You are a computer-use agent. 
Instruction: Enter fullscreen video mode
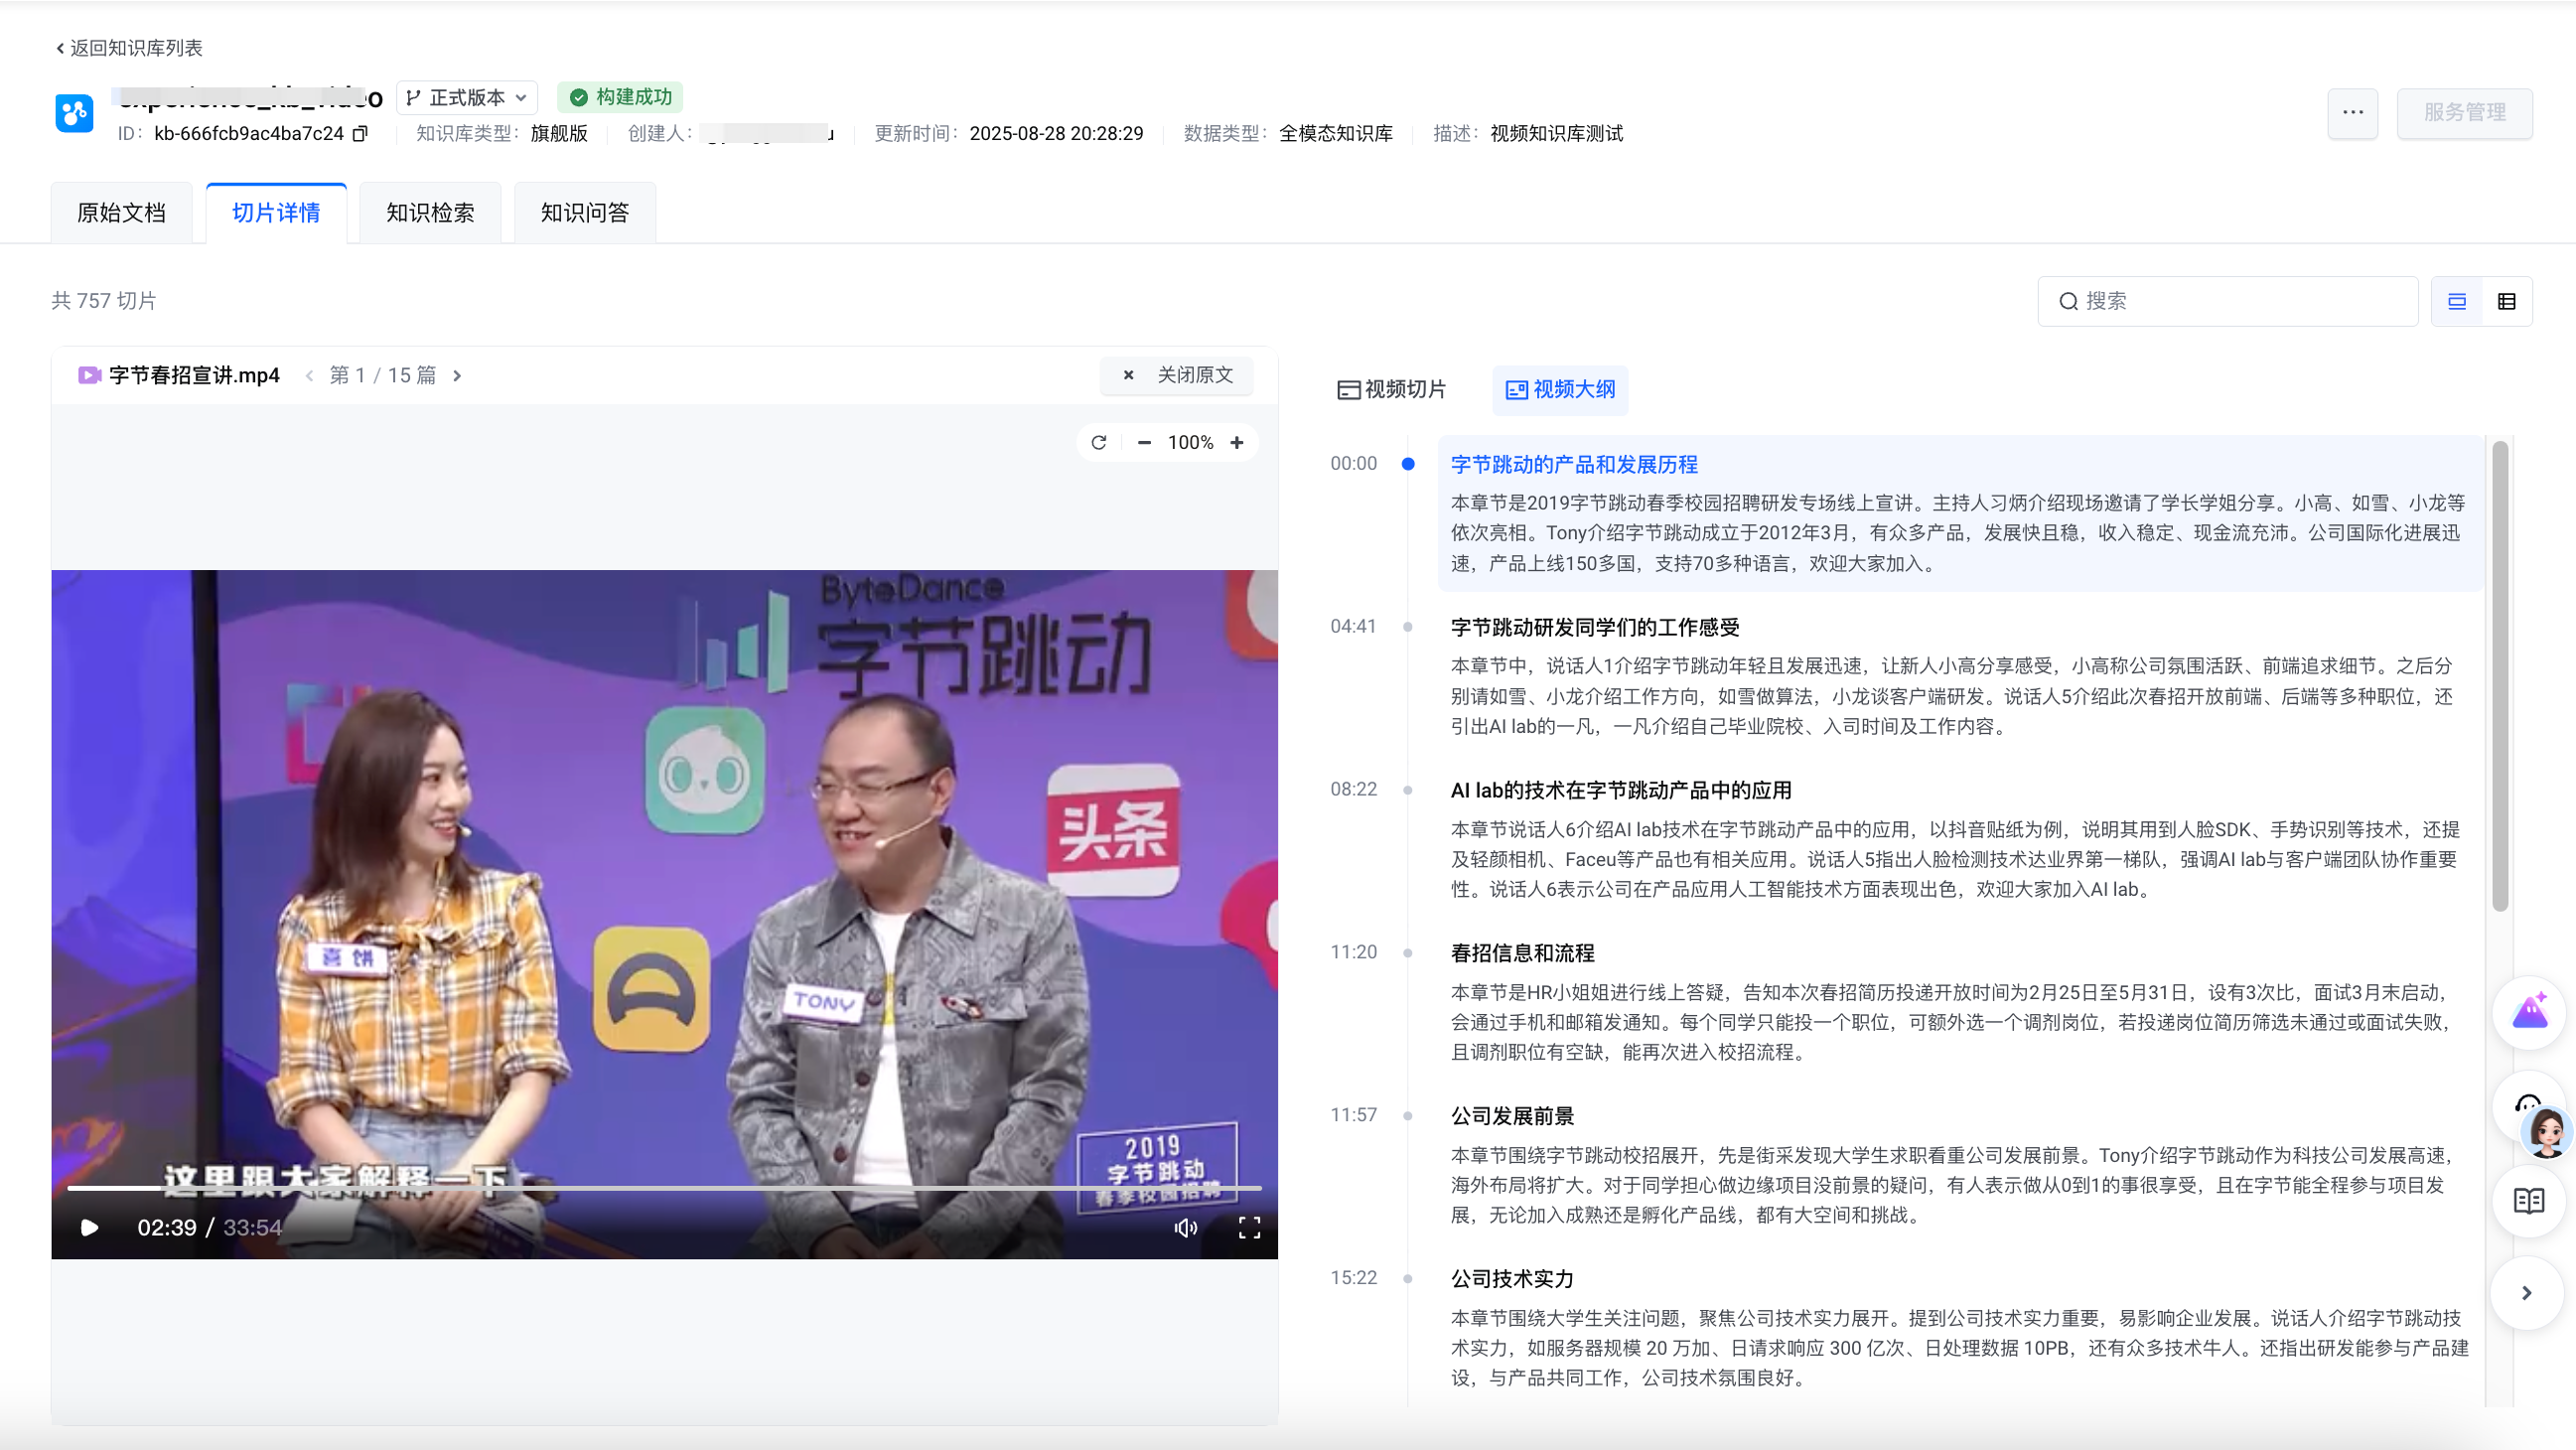(1249, 1228)
